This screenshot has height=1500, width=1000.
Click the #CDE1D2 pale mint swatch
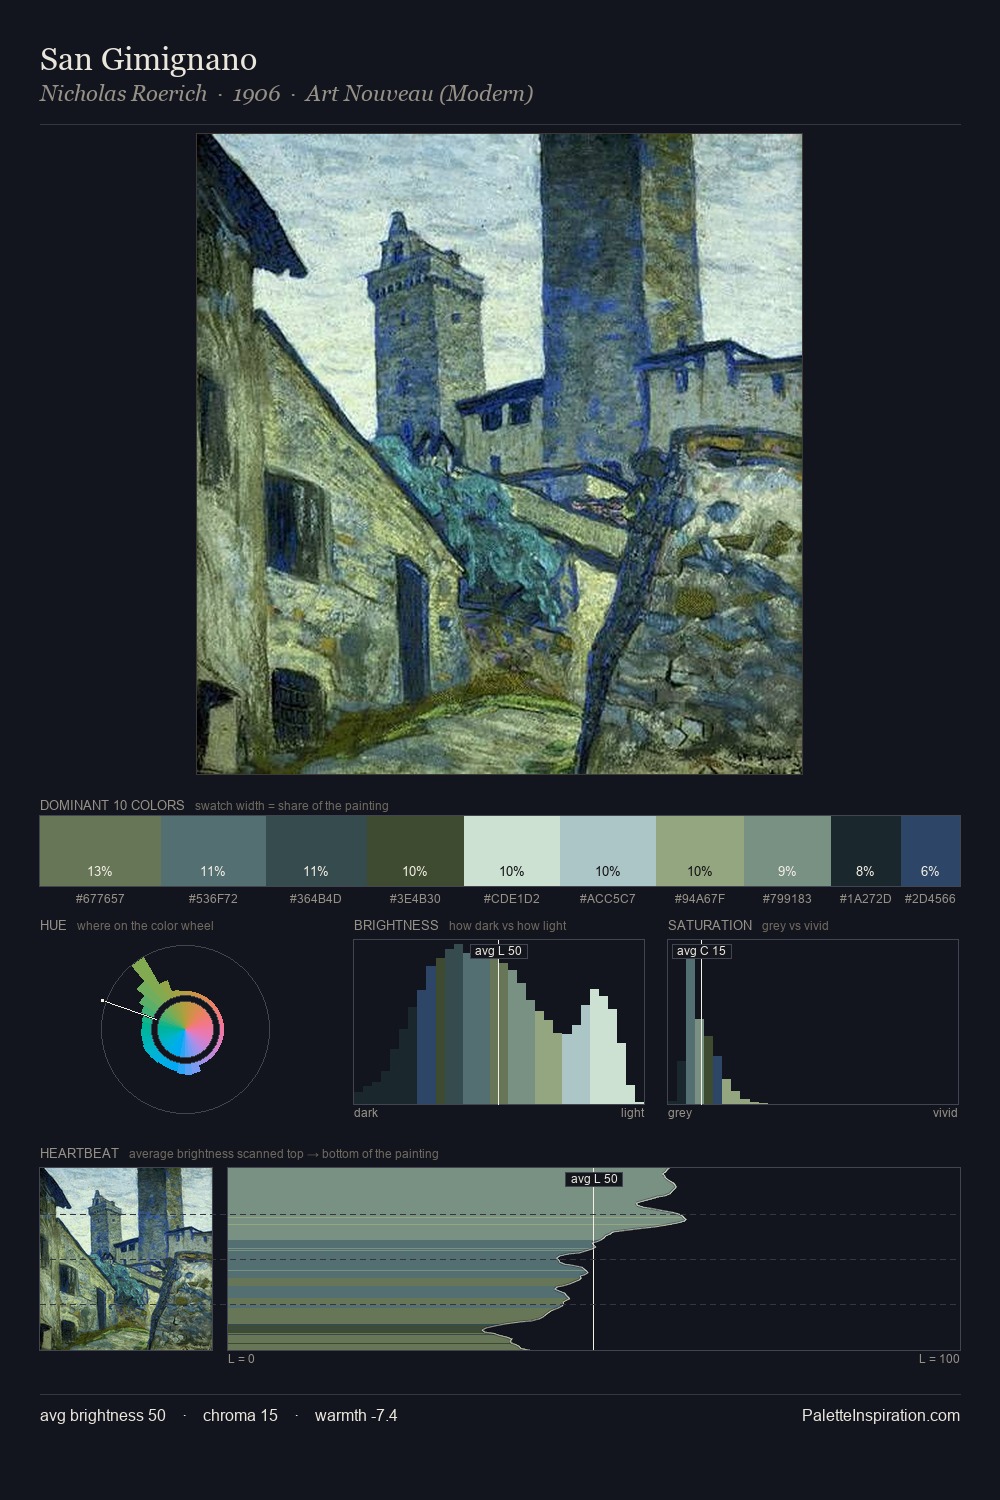512,851
